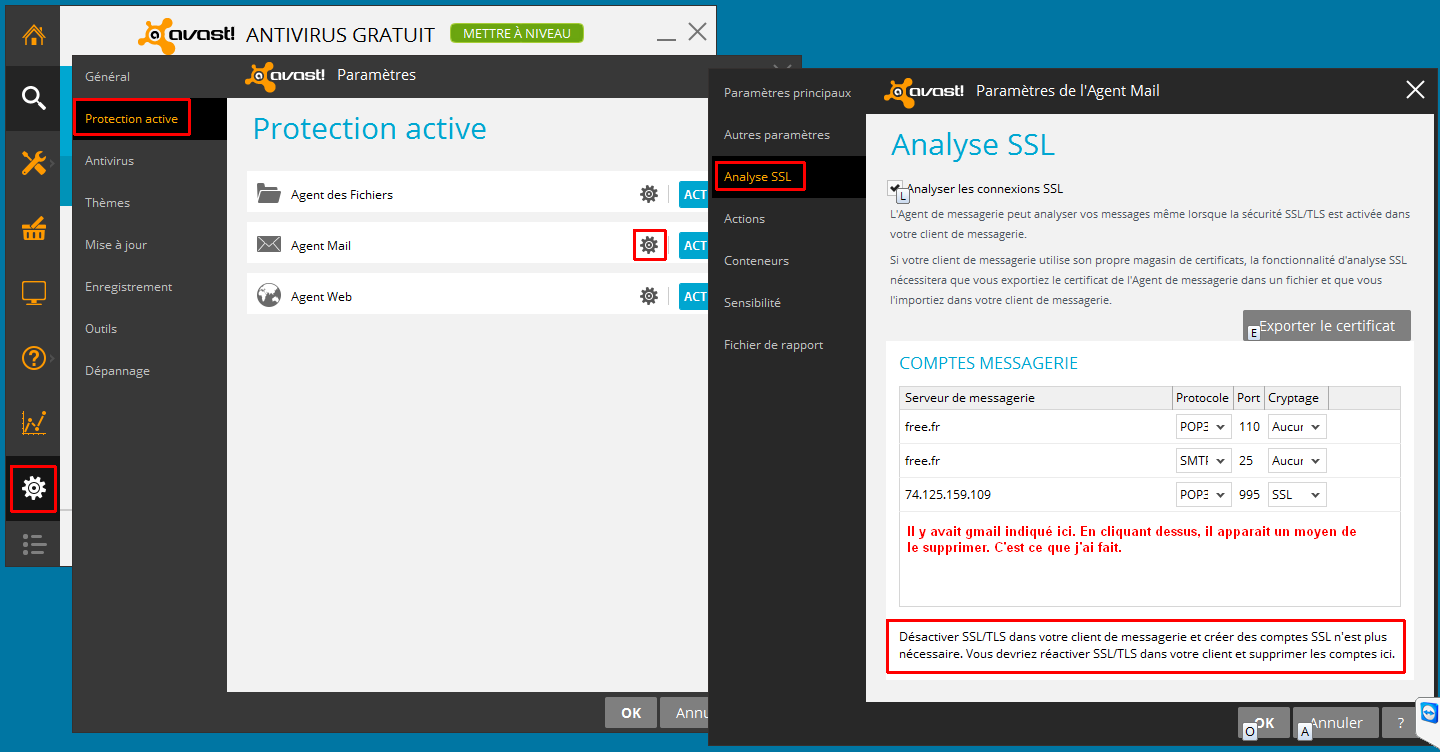This screenshot has width=1440, height=752.
Task: Open protocol dropdown for 74.125.159.109 row
Action: coord(1205,495)
